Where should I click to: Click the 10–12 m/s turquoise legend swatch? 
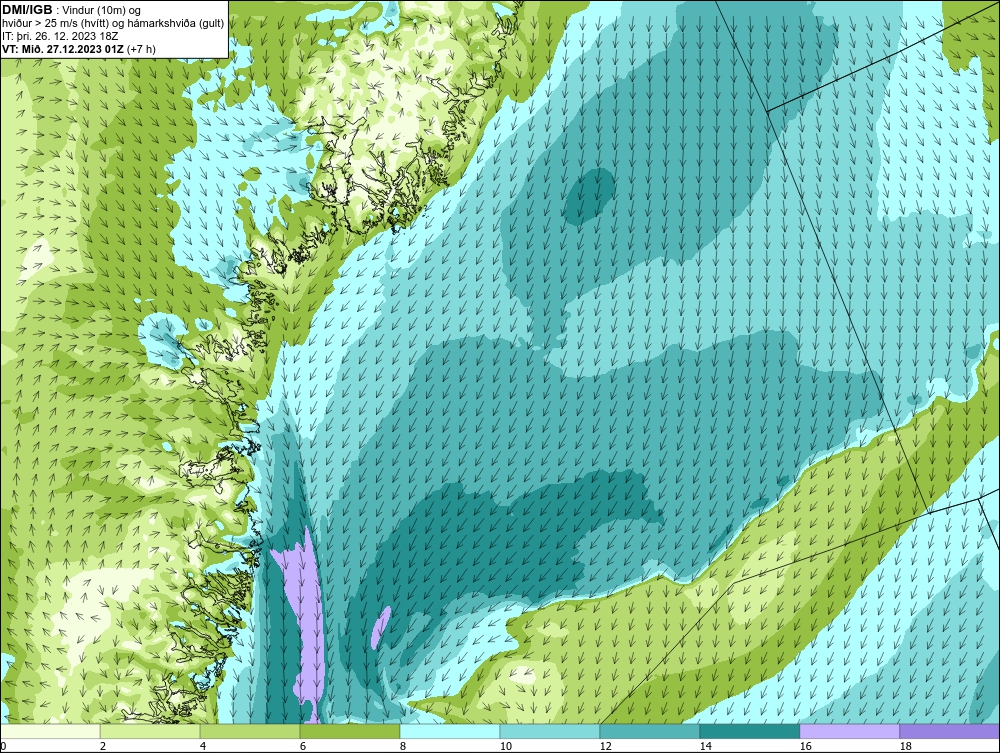click(x=550, y=731)
